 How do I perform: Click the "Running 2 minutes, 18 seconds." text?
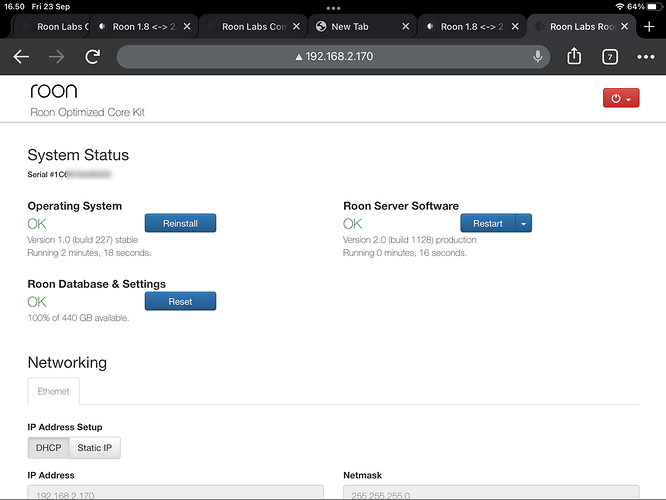click(89, 253)
